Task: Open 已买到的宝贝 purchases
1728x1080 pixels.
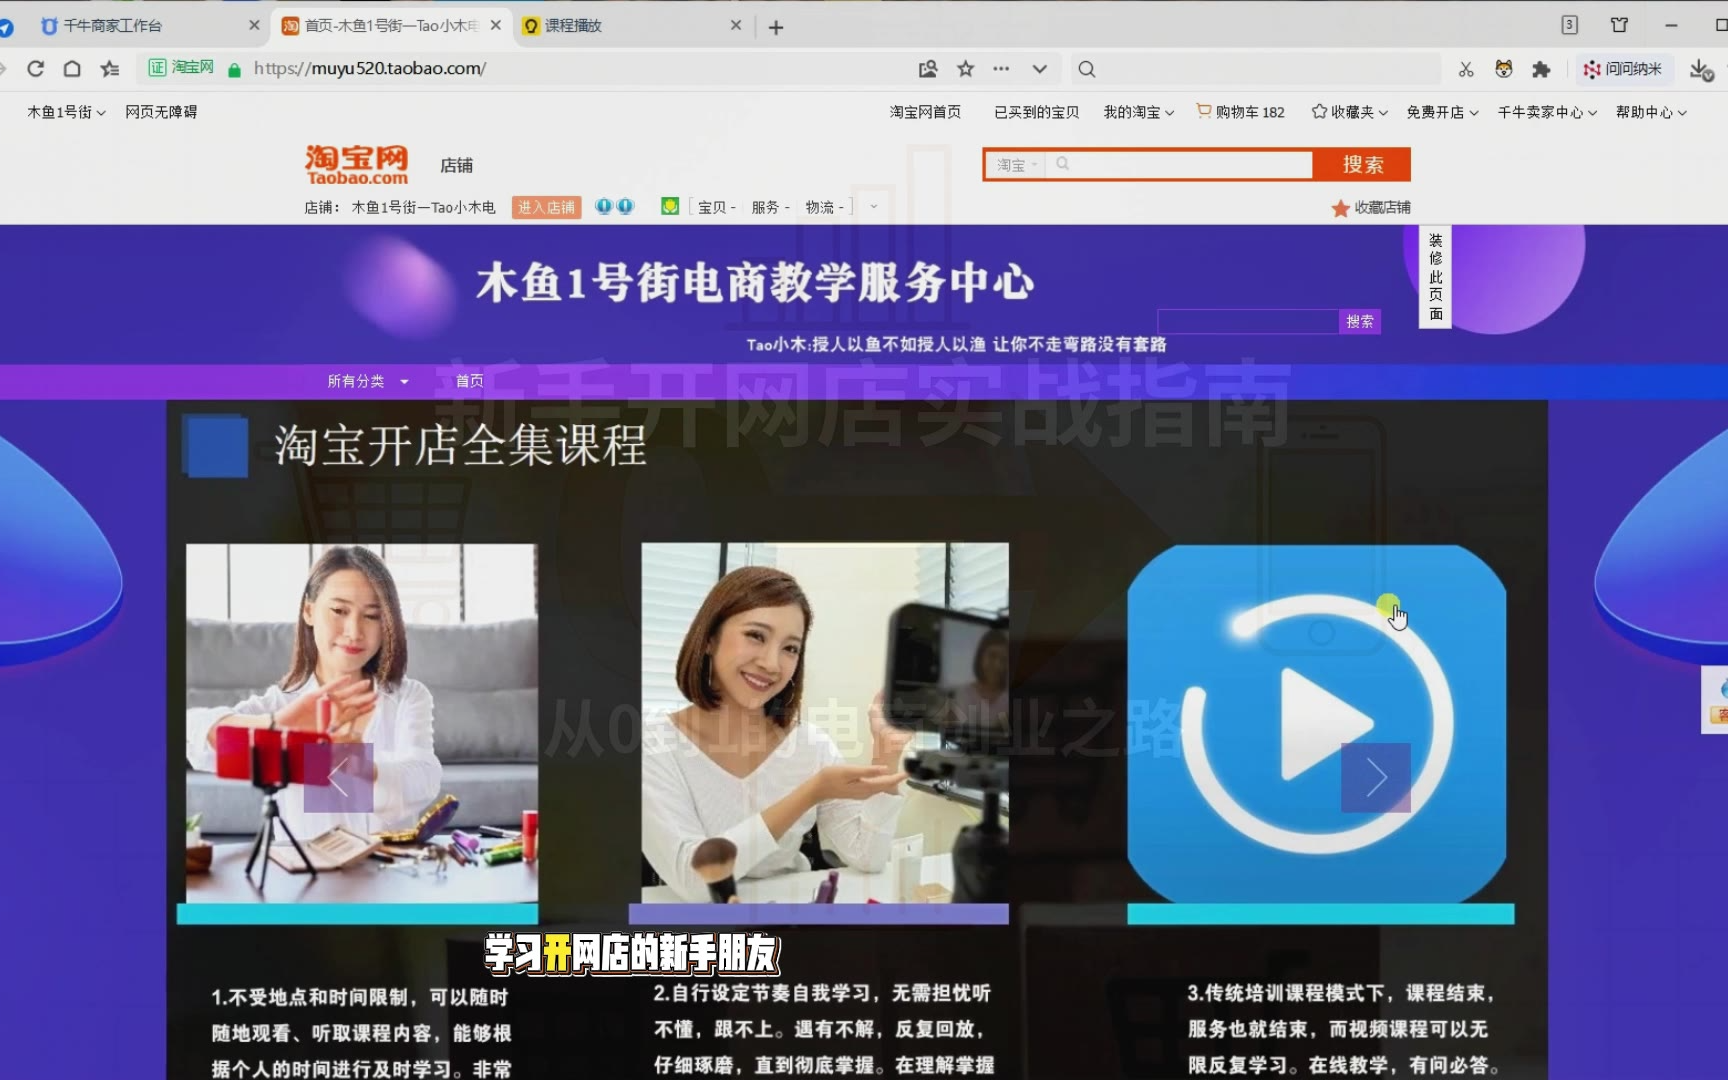Action: point(1037,112)
